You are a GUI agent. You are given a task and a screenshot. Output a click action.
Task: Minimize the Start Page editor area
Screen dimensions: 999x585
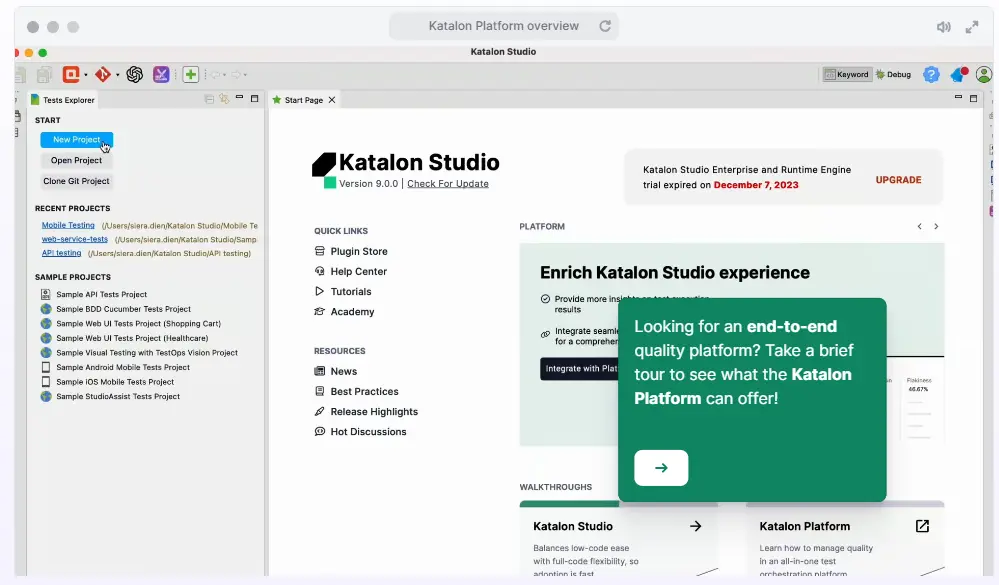(x=958, y=98)
